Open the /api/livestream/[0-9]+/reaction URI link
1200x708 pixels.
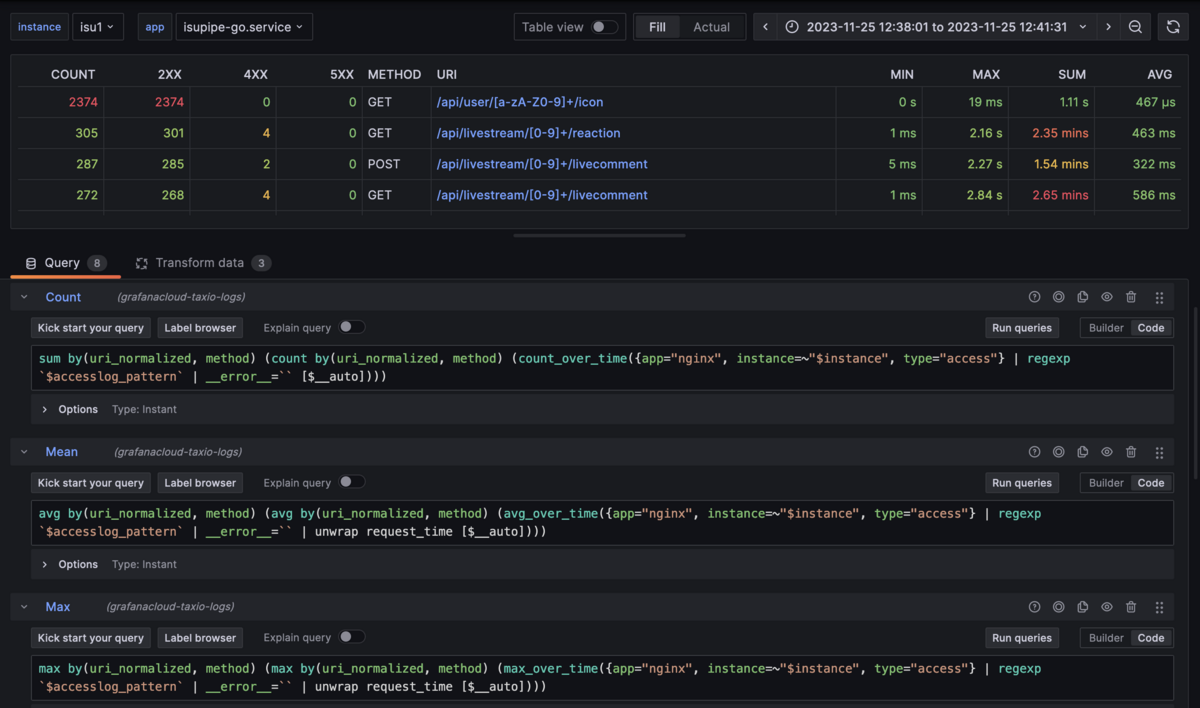[x=528, y=133]
